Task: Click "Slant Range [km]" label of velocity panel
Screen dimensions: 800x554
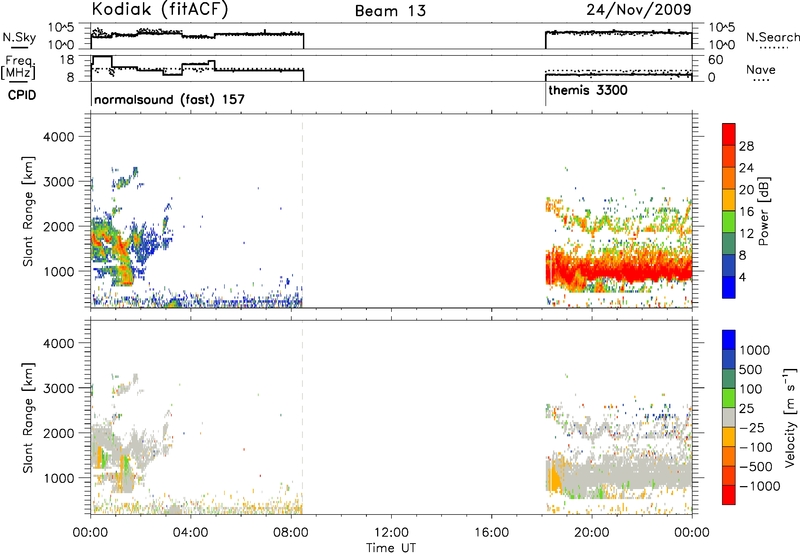Action: coord(28,418)
